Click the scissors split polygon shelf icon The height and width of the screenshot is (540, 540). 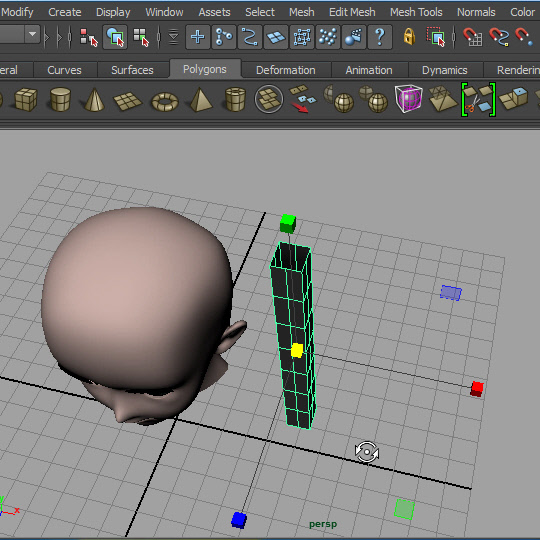[x=478, y=100]
